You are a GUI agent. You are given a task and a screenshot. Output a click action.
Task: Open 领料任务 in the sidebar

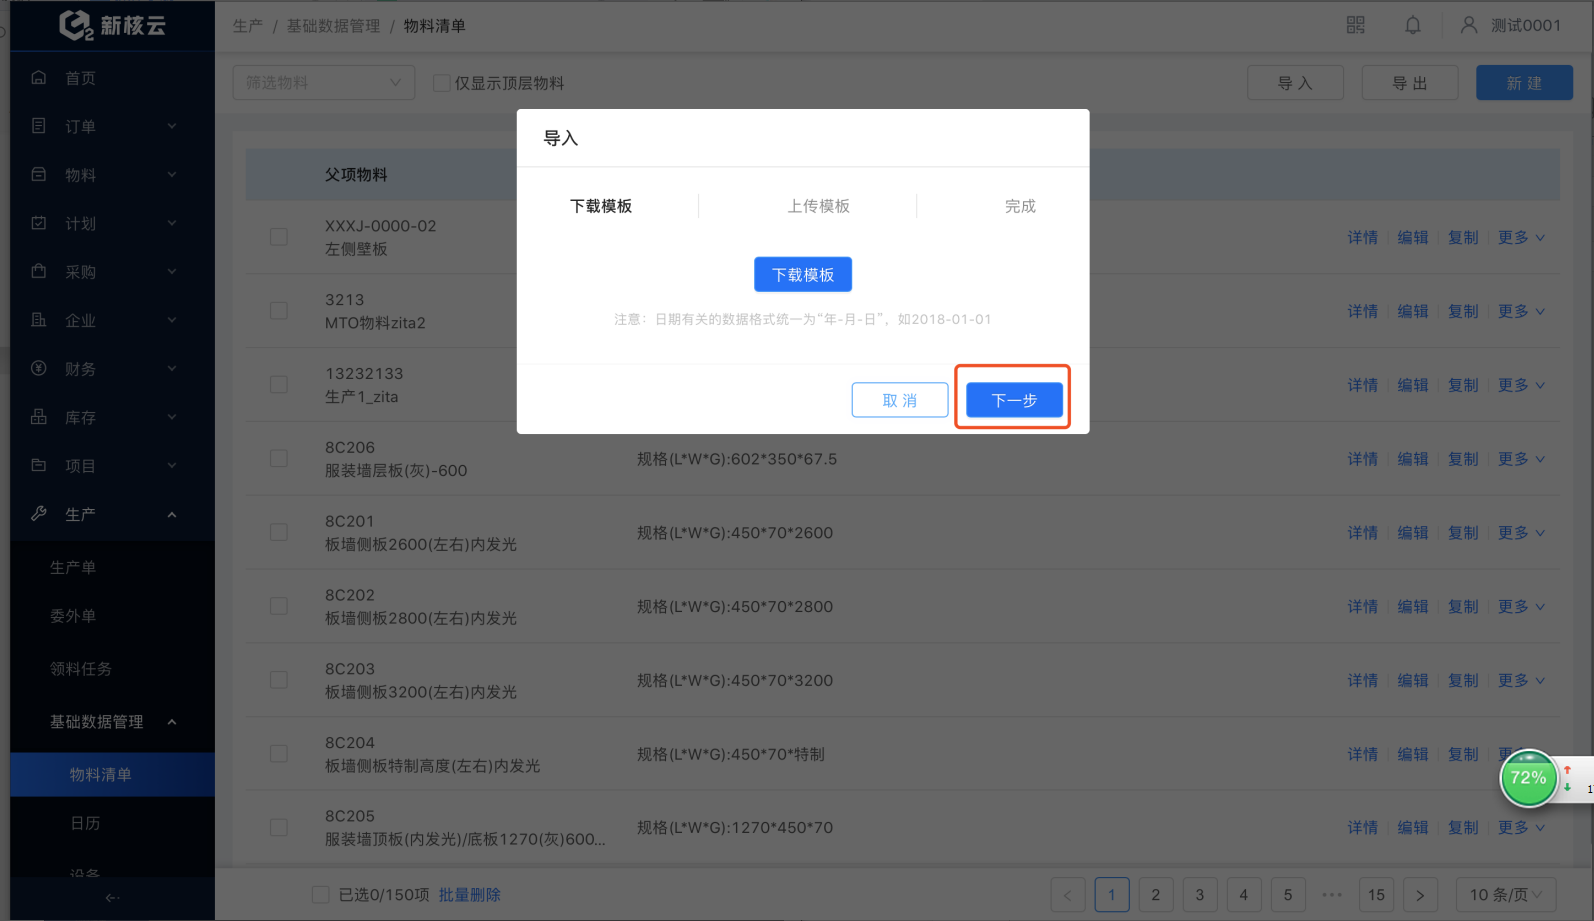point(81,669)
